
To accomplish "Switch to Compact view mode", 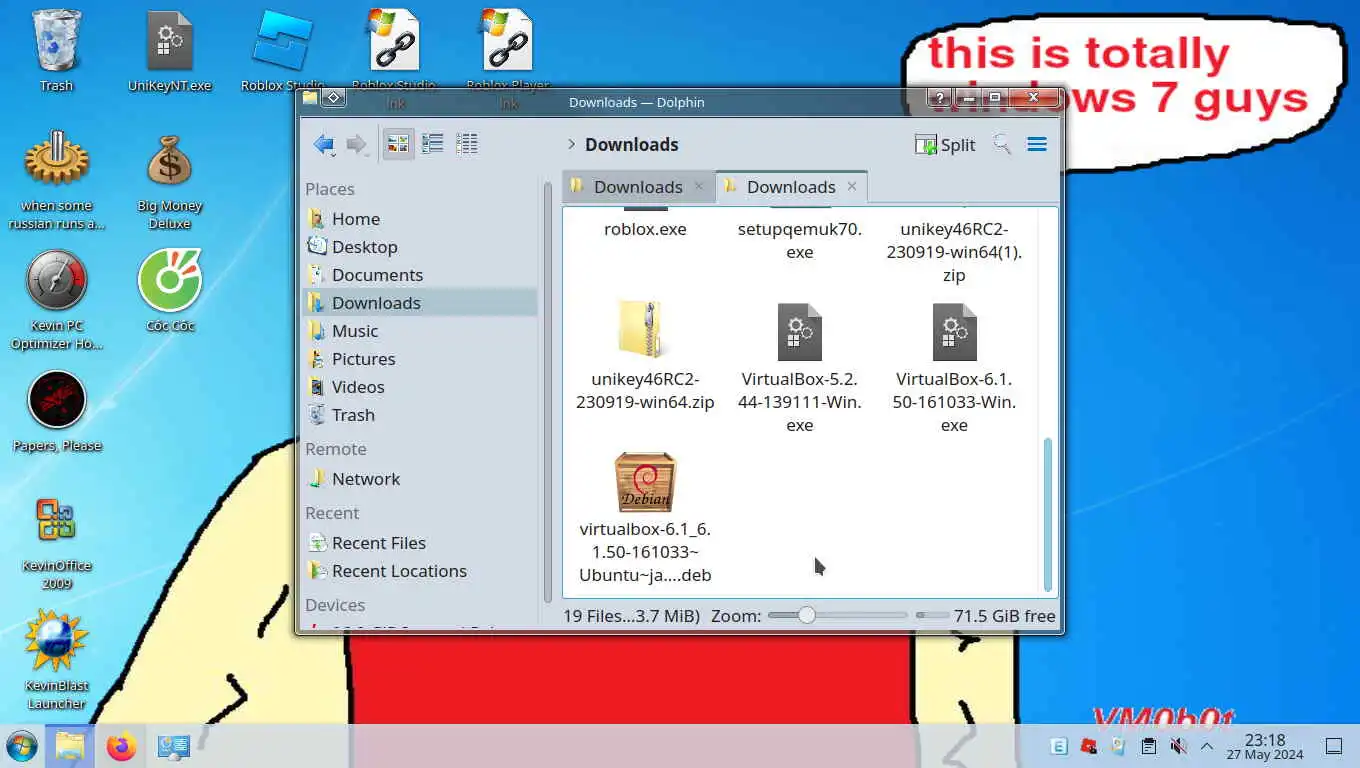I will pyautogui.click(x=433, y=144).
